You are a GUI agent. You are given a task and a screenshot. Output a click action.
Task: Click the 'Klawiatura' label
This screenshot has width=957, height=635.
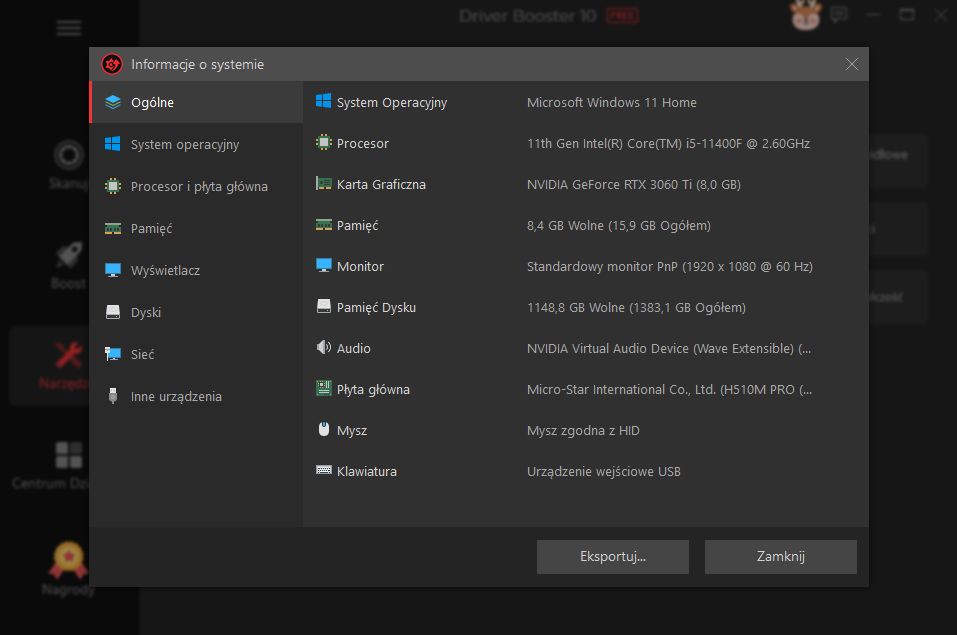(x=367, y=471)
